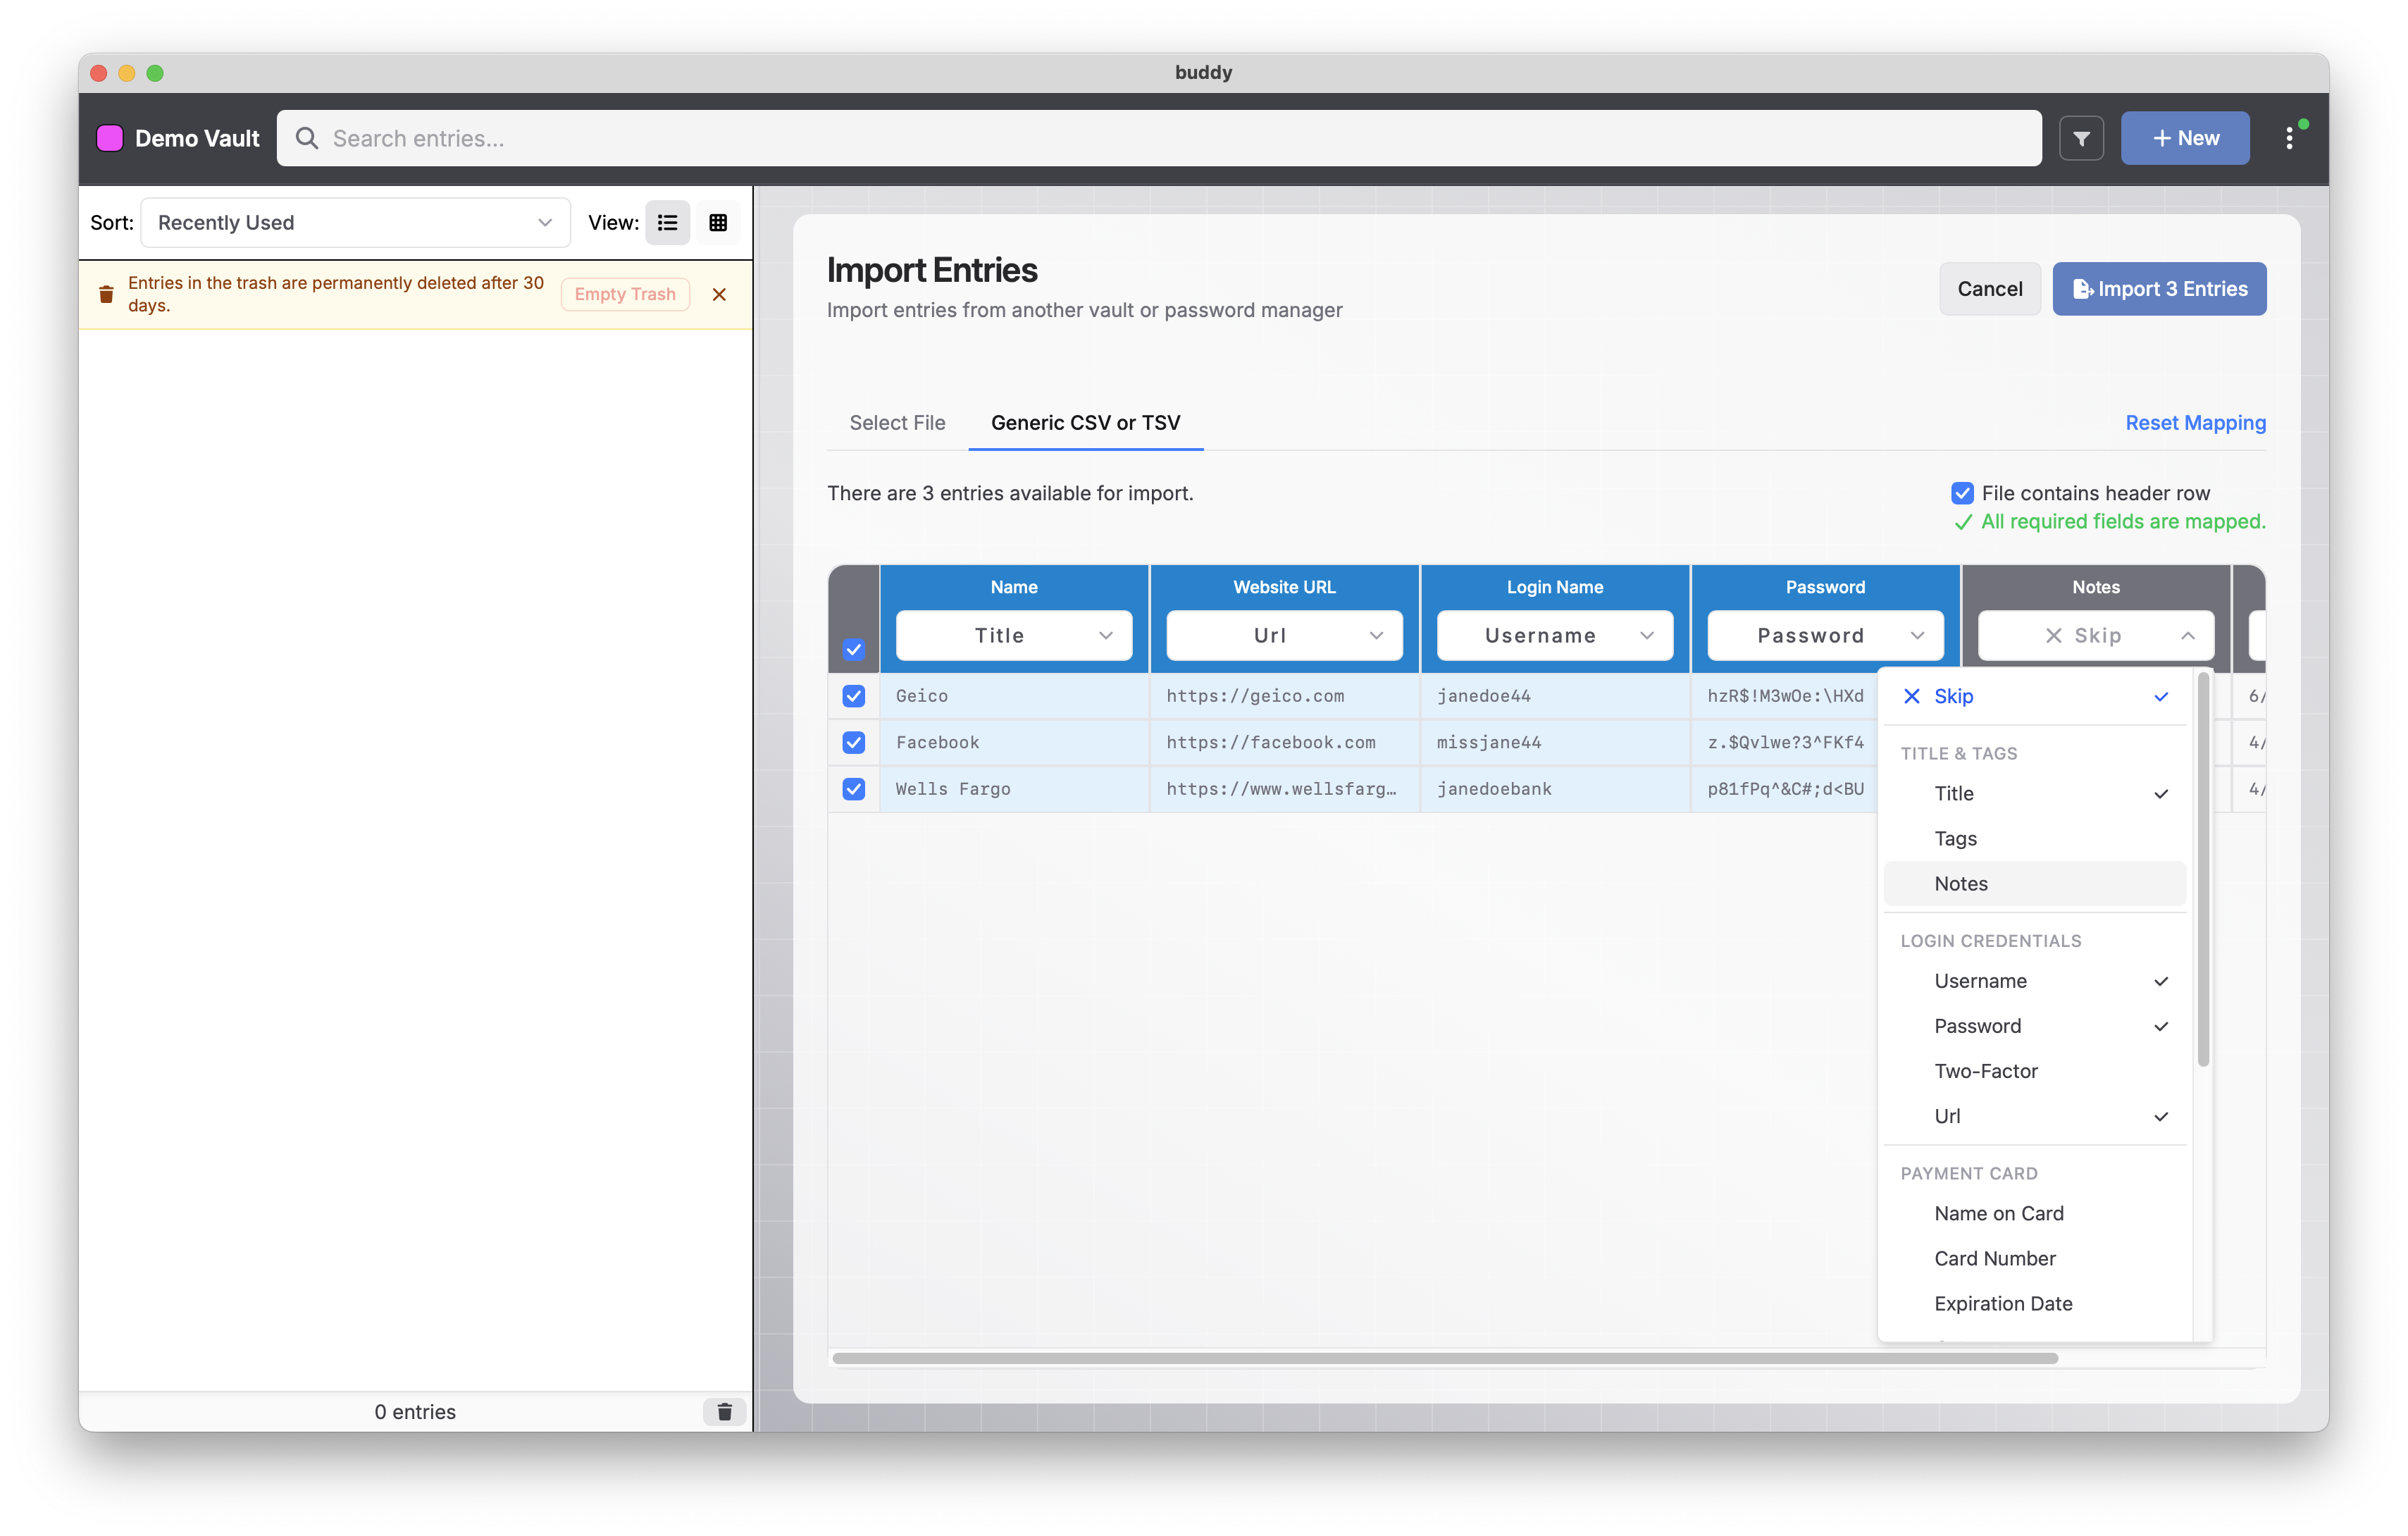
Task: Click the missjane44 username cell
Action: coord(1555,742)
